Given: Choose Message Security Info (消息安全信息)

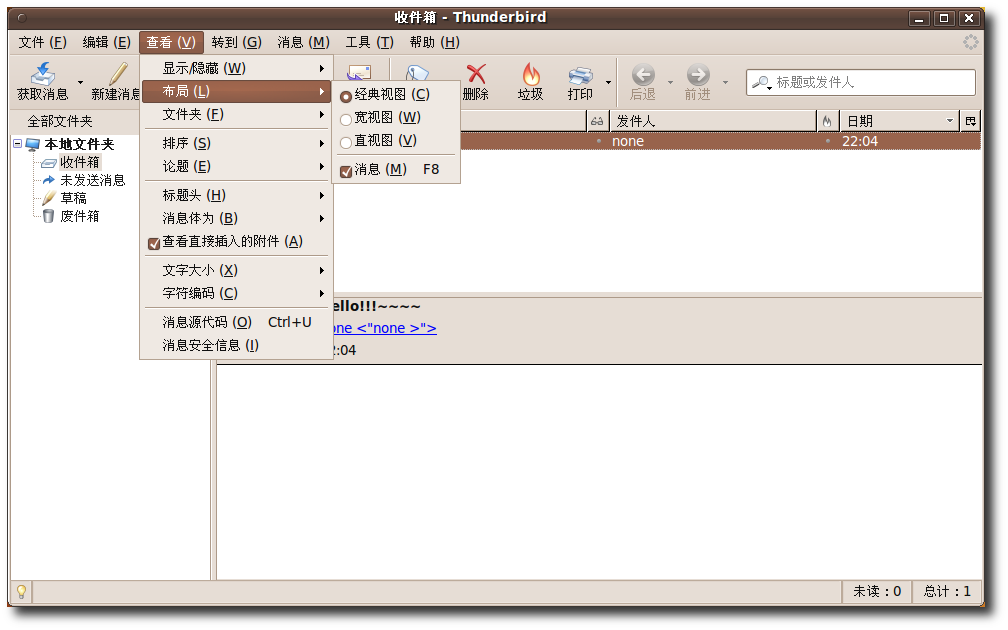Looking at the screenshot, I should point(236,346).
